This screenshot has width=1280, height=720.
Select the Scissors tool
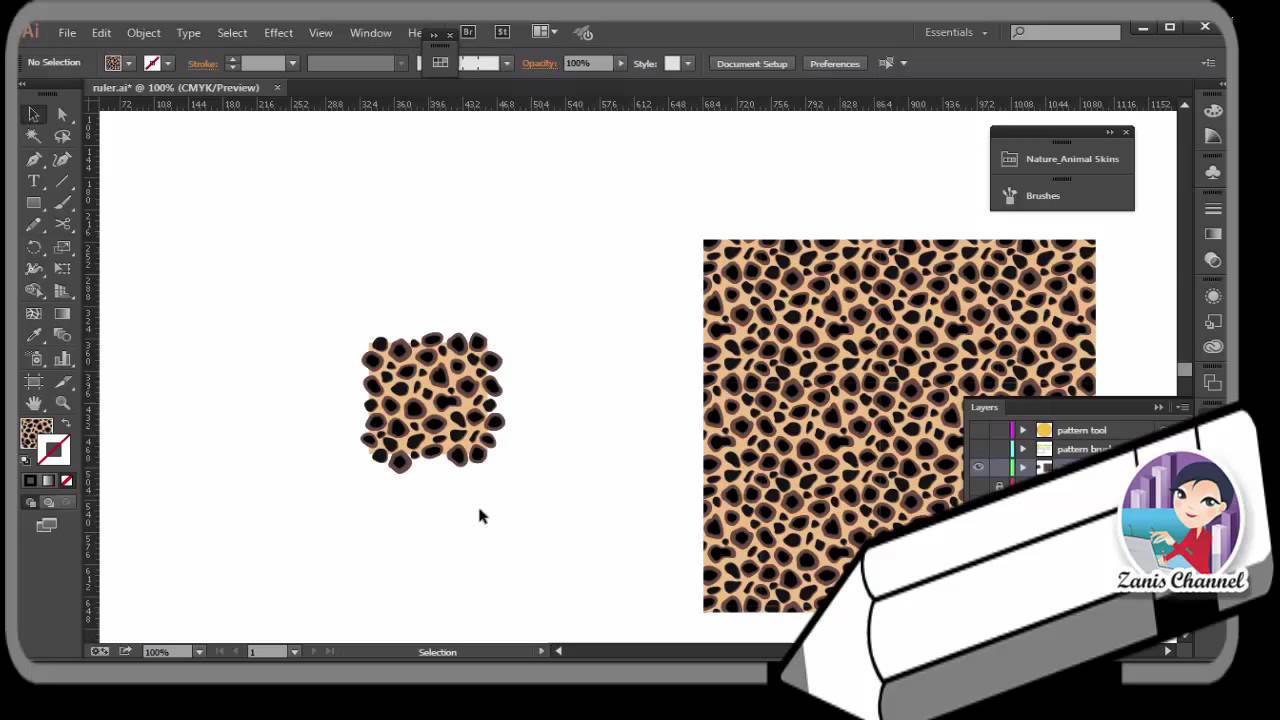pos(62,225)
